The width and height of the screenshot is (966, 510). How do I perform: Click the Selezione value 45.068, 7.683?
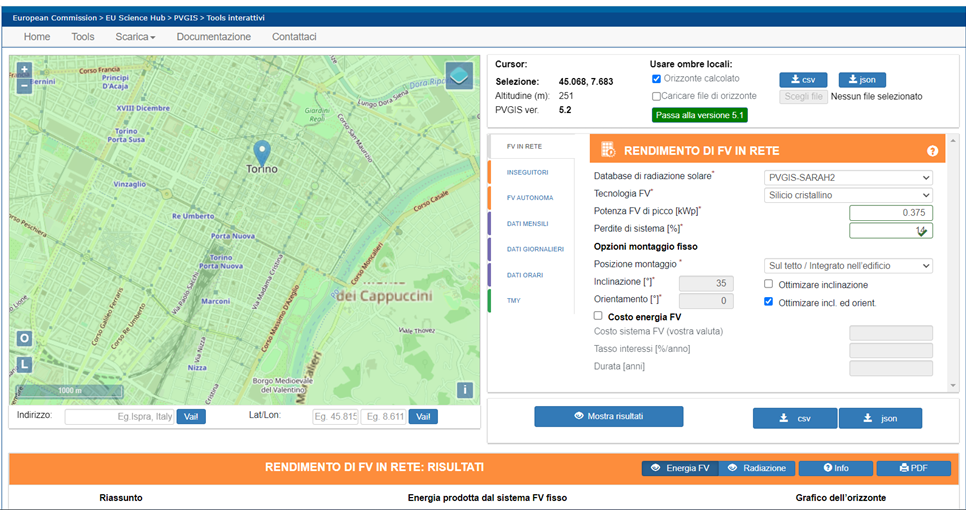(586, 81)
